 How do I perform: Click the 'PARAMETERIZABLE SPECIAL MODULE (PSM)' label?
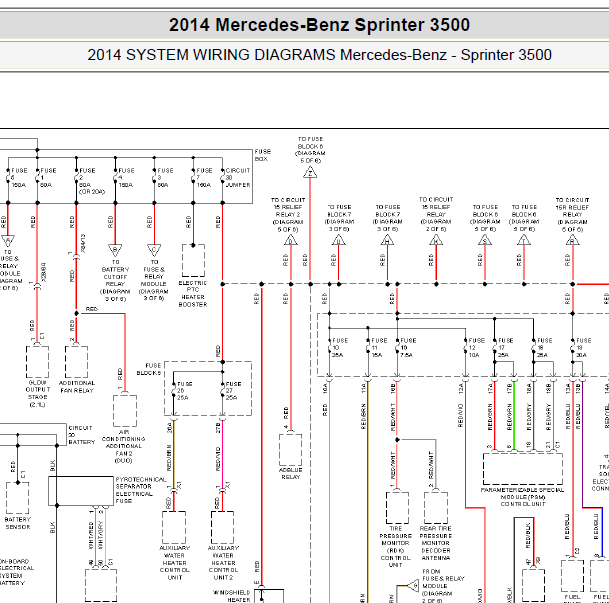pyautogui.click(x=522, y=494)
